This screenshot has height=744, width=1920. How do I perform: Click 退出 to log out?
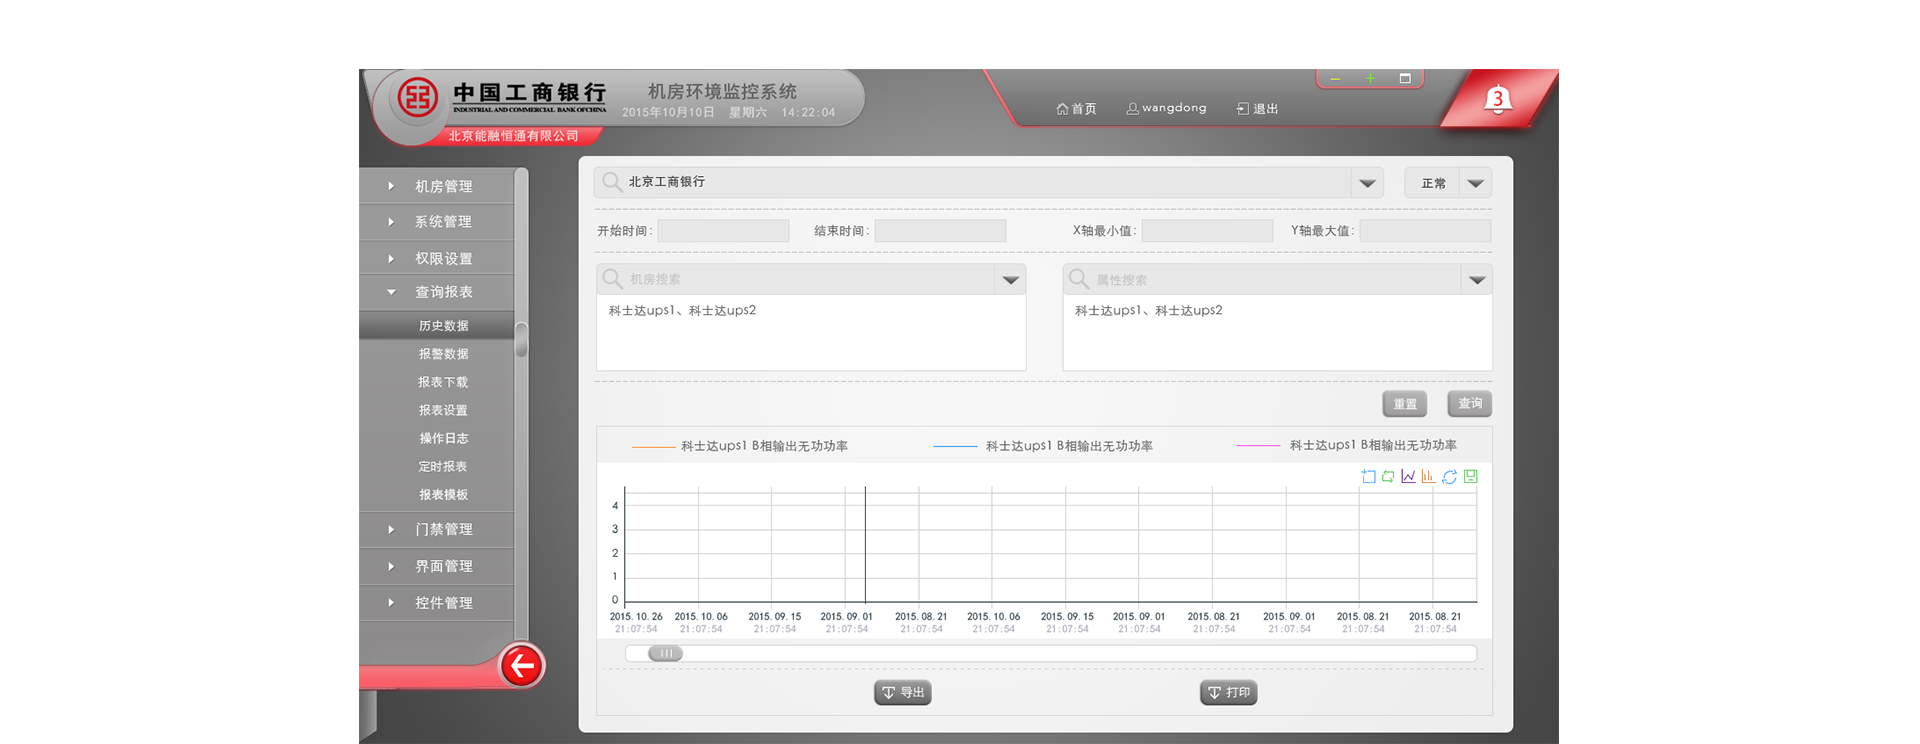point(1257,109)
